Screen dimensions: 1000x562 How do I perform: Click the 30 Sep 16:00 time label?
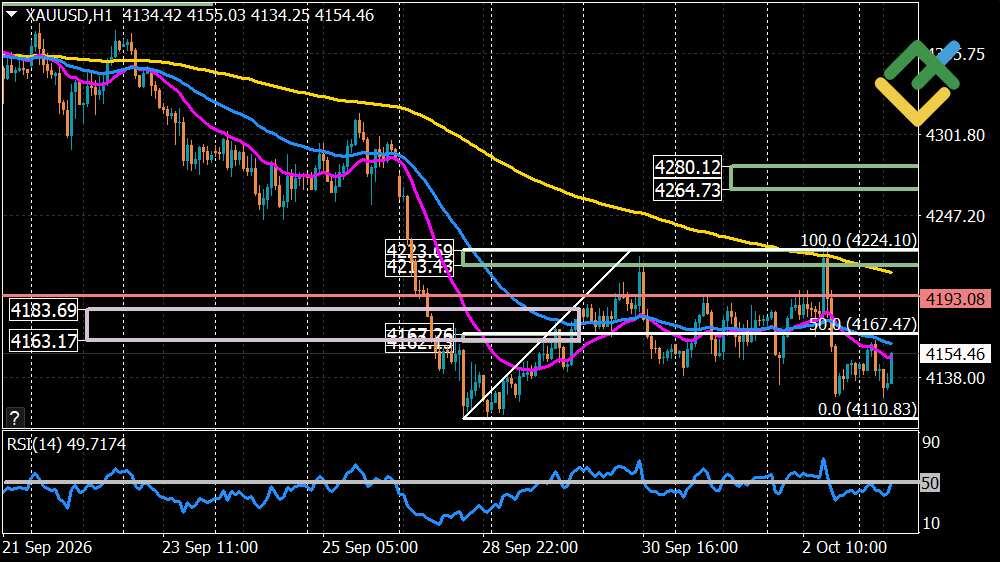coord(690,547)
